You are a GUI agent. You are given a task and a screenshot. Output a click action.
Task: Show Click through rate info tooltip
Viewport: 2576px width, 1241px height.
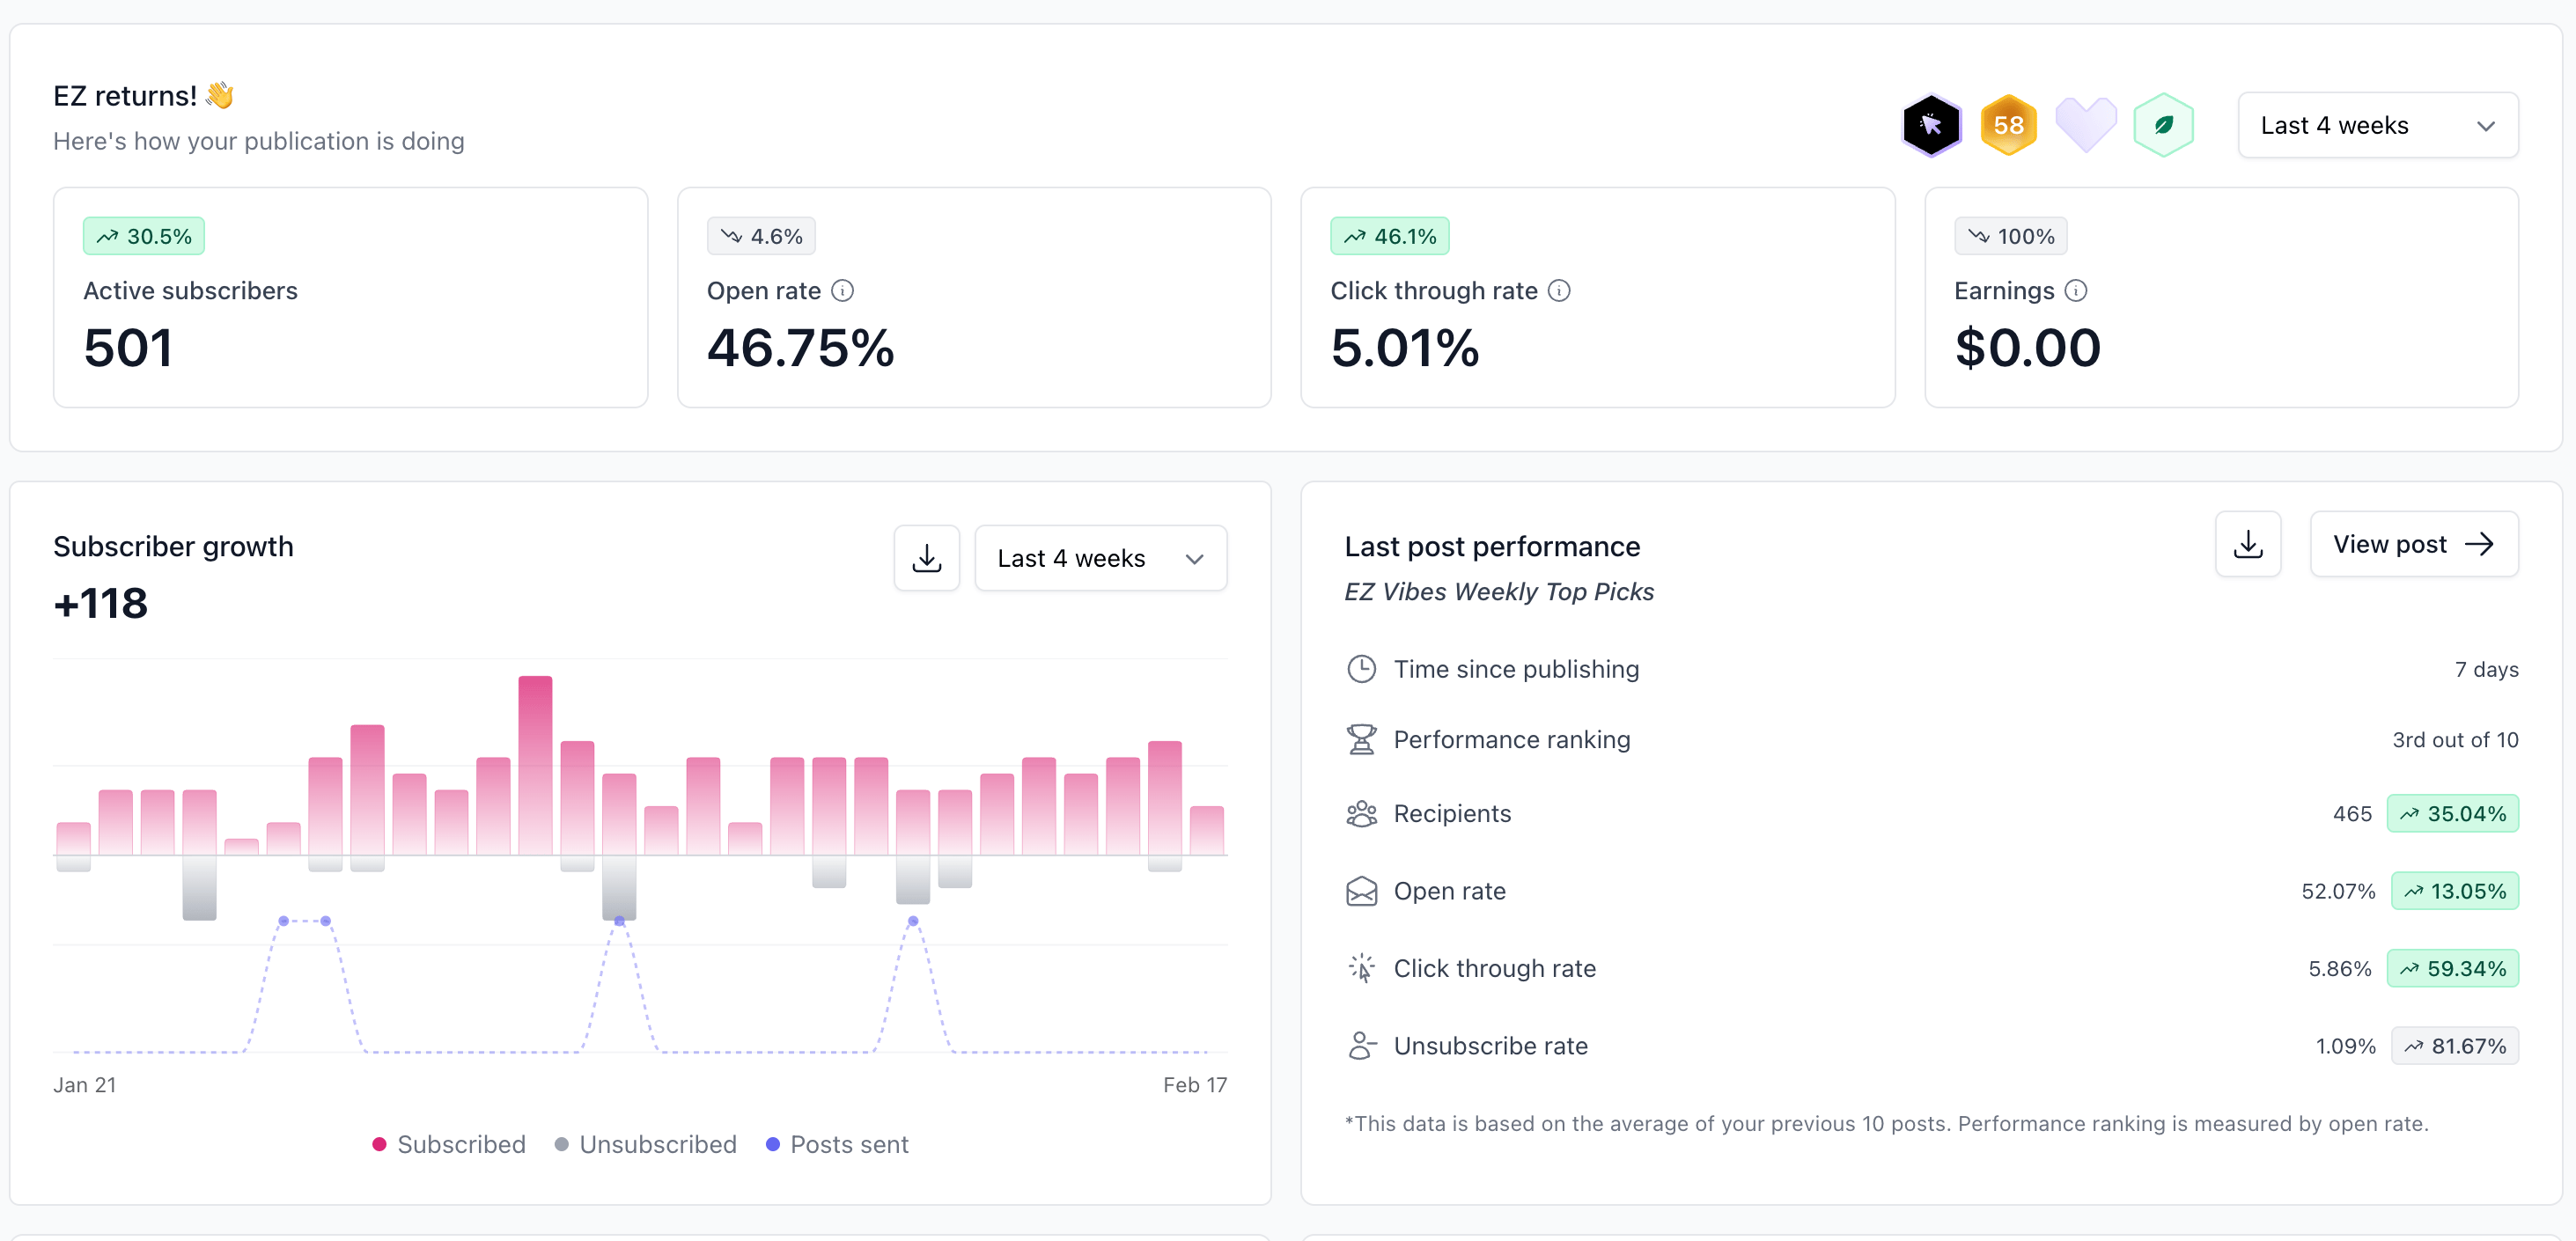1559,291
